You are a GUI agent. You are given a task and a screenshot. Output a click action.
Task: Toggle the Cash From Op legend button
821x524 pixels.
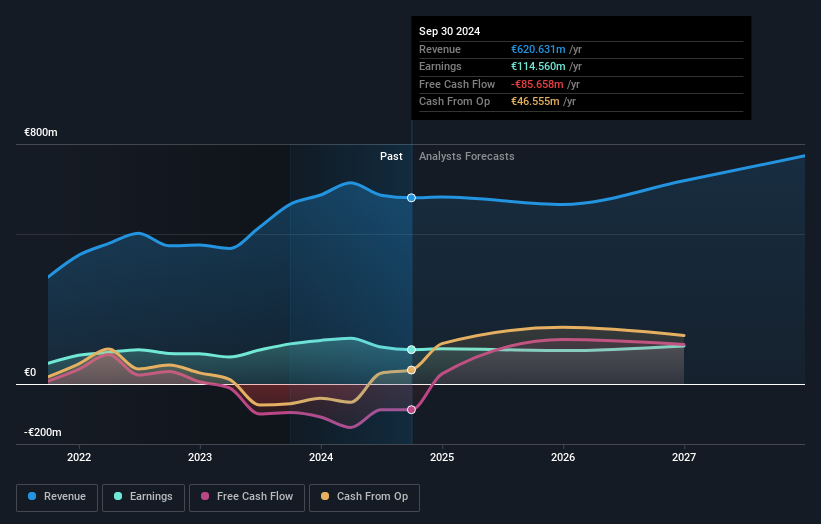tap(364, 497)
